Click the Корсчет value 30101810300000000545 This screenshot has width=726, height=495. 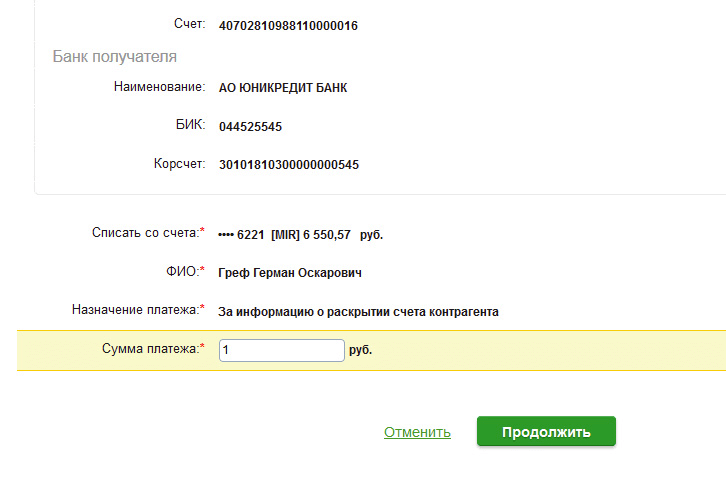tap(288, 165)
